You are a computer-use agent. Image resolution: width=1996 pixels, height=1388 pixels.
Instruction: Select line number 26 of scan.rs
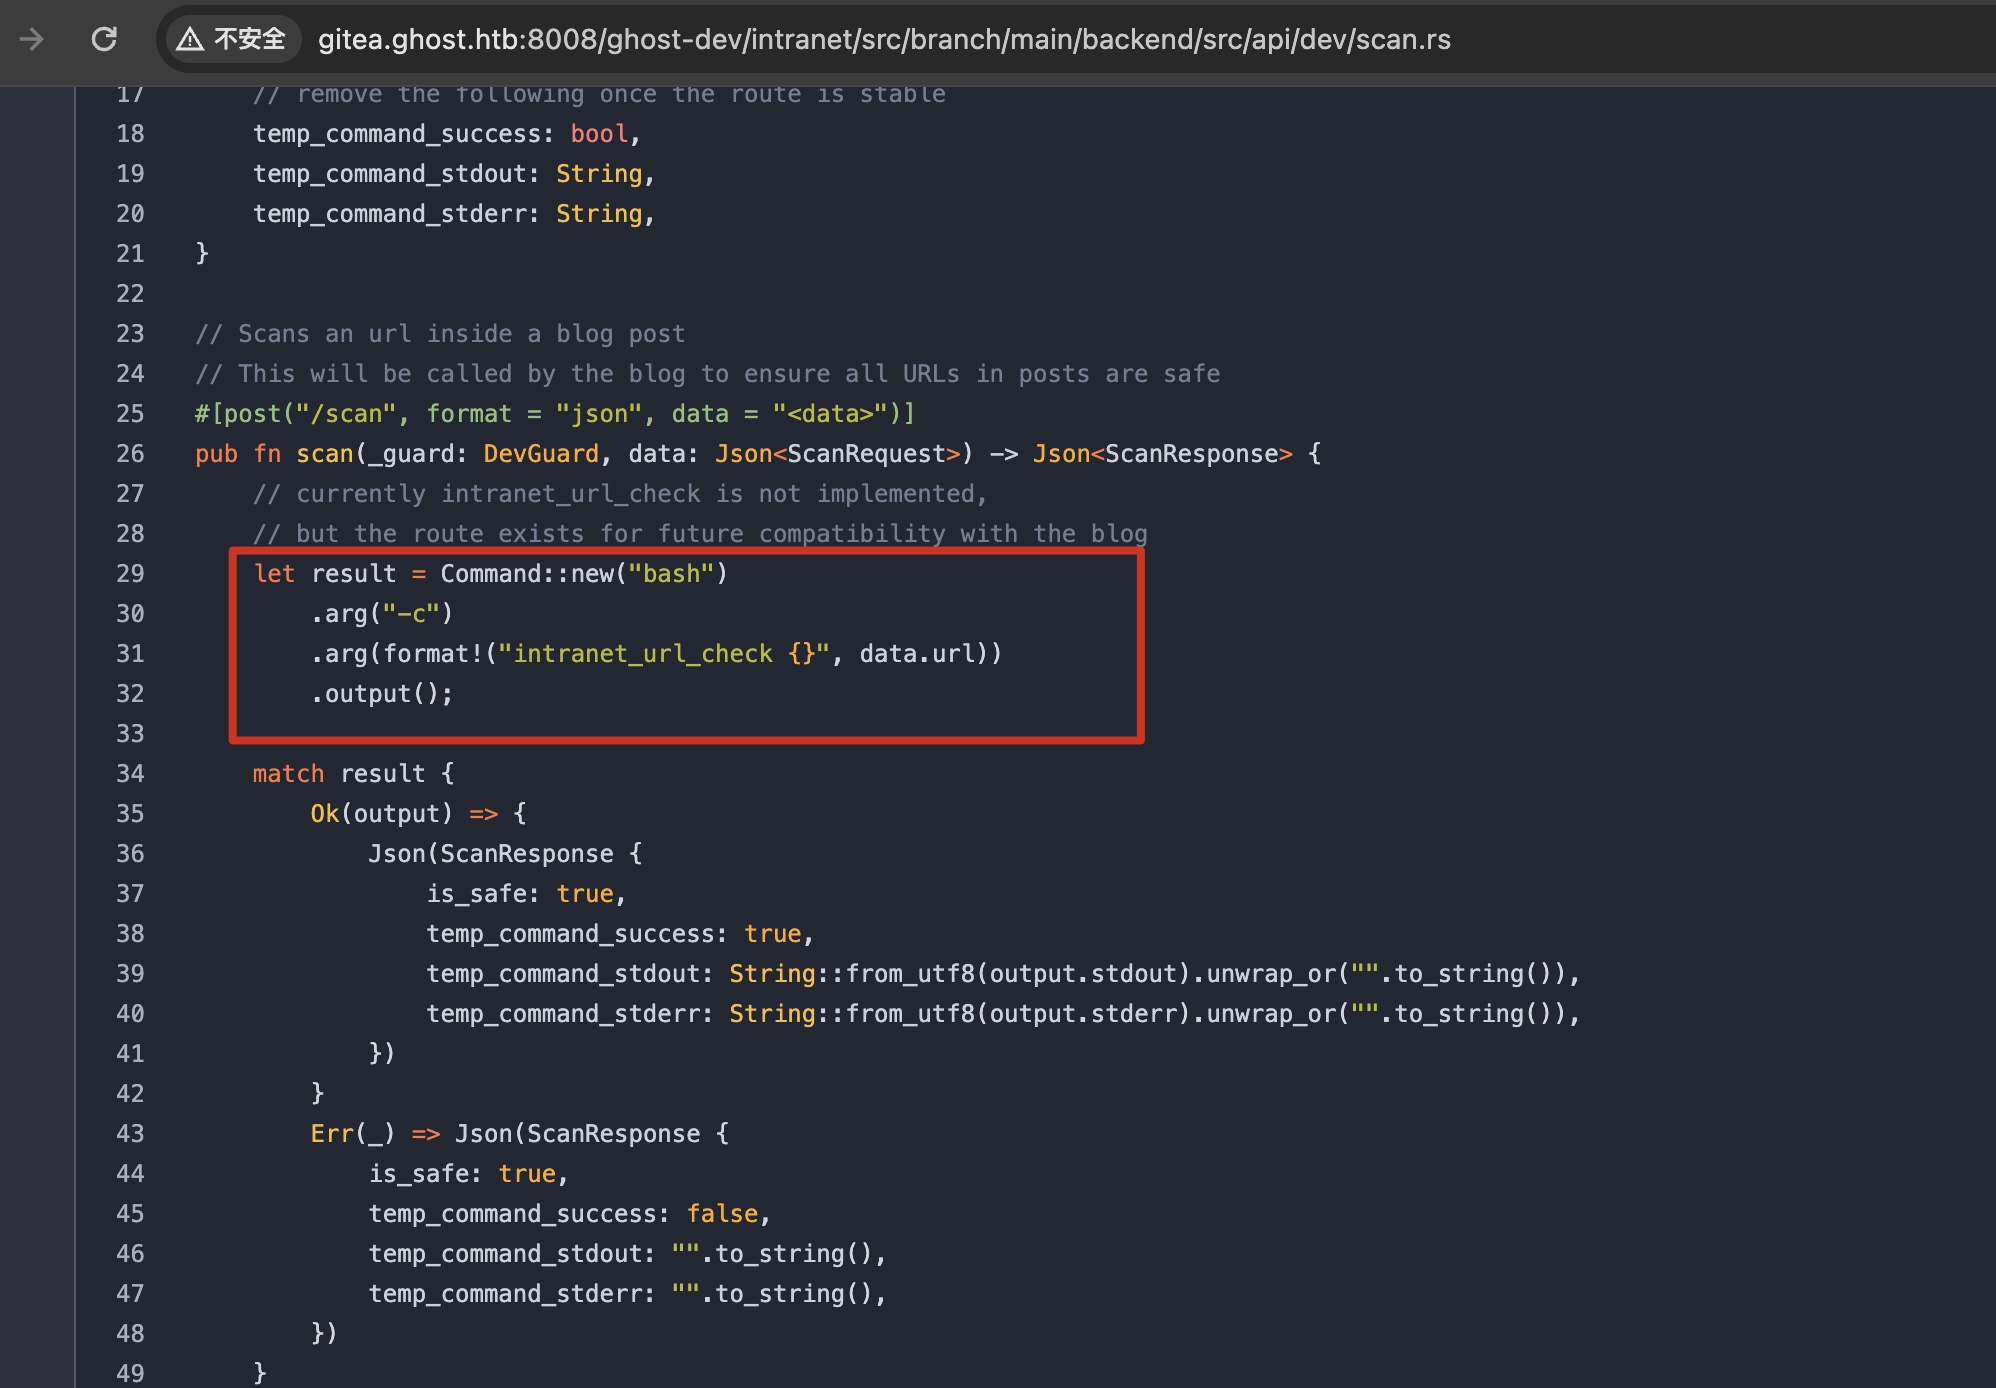[130, 454]
